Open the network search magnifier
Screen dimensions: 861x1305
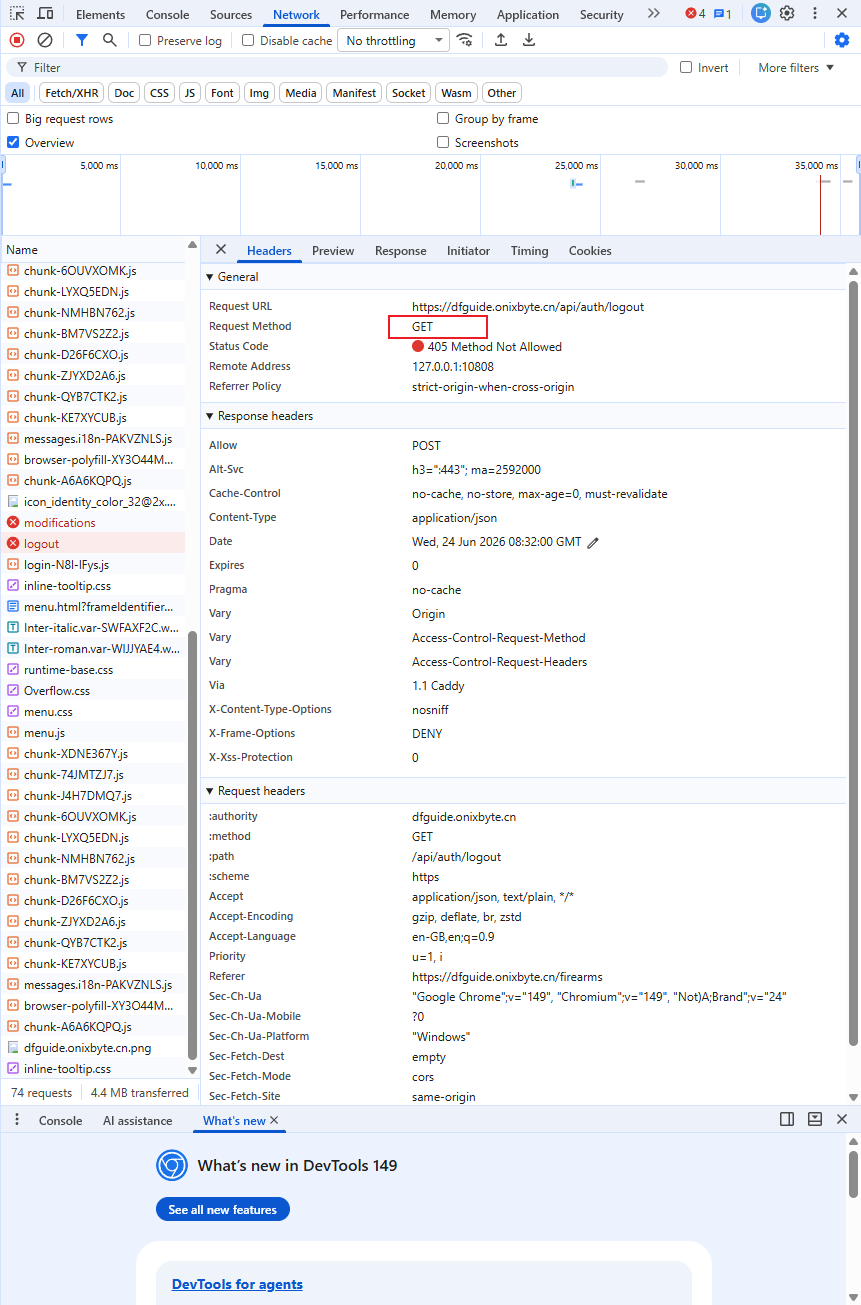coord(110,40)
